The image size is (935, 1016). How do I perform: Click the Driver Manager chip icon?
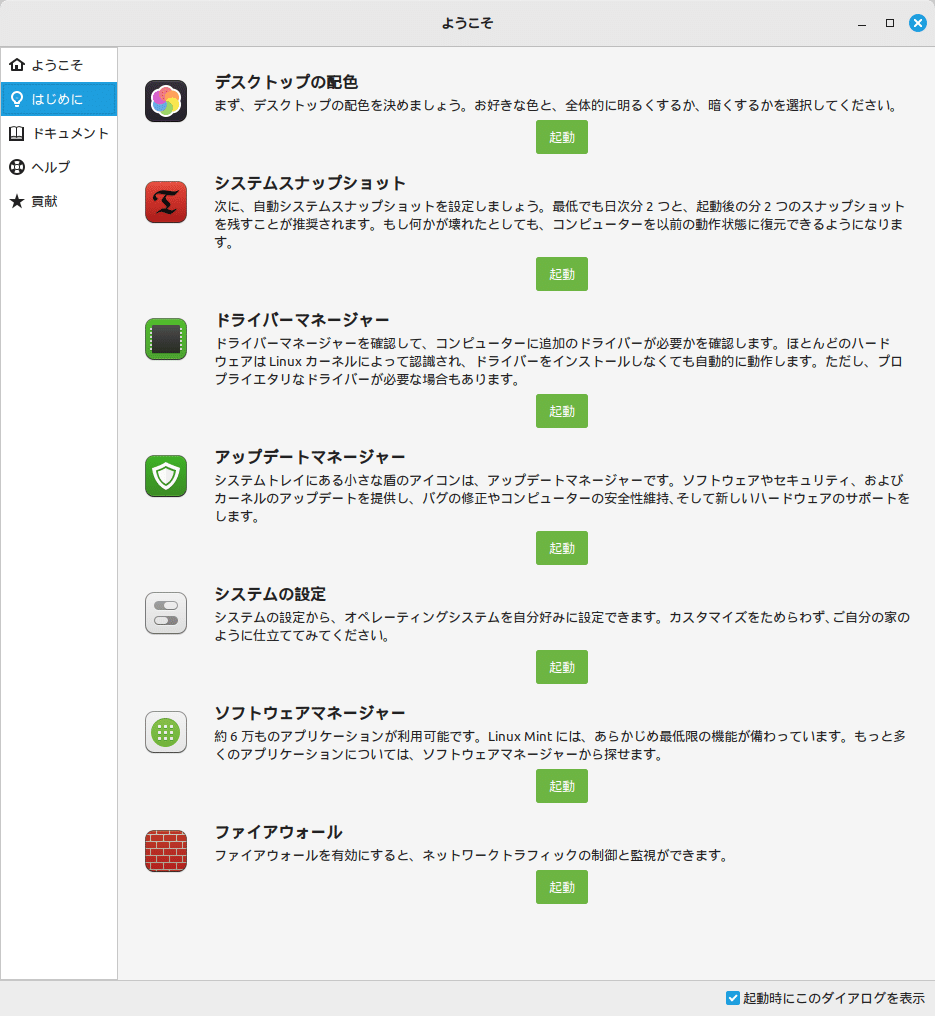(x=166, y=339)
